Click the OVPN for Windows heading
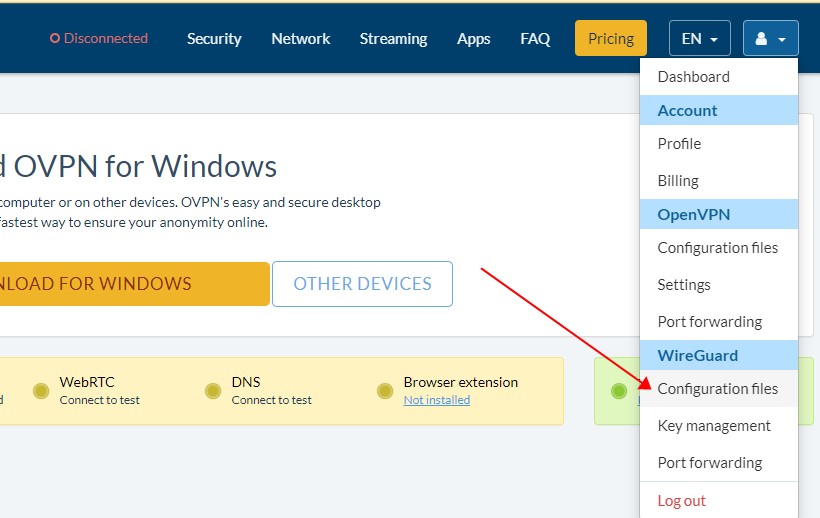Screen dimensions: 820x518 click(138, 167)
